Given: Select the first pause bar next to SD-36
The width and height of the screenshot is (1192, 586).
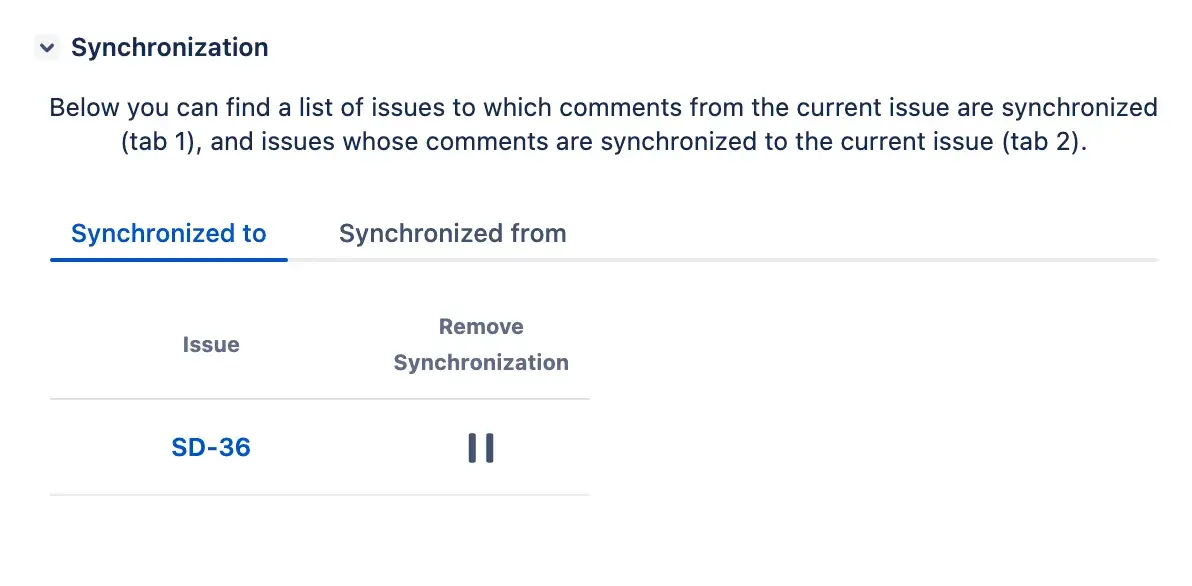Looking at the screenshot, I should [x=473, y=447].
